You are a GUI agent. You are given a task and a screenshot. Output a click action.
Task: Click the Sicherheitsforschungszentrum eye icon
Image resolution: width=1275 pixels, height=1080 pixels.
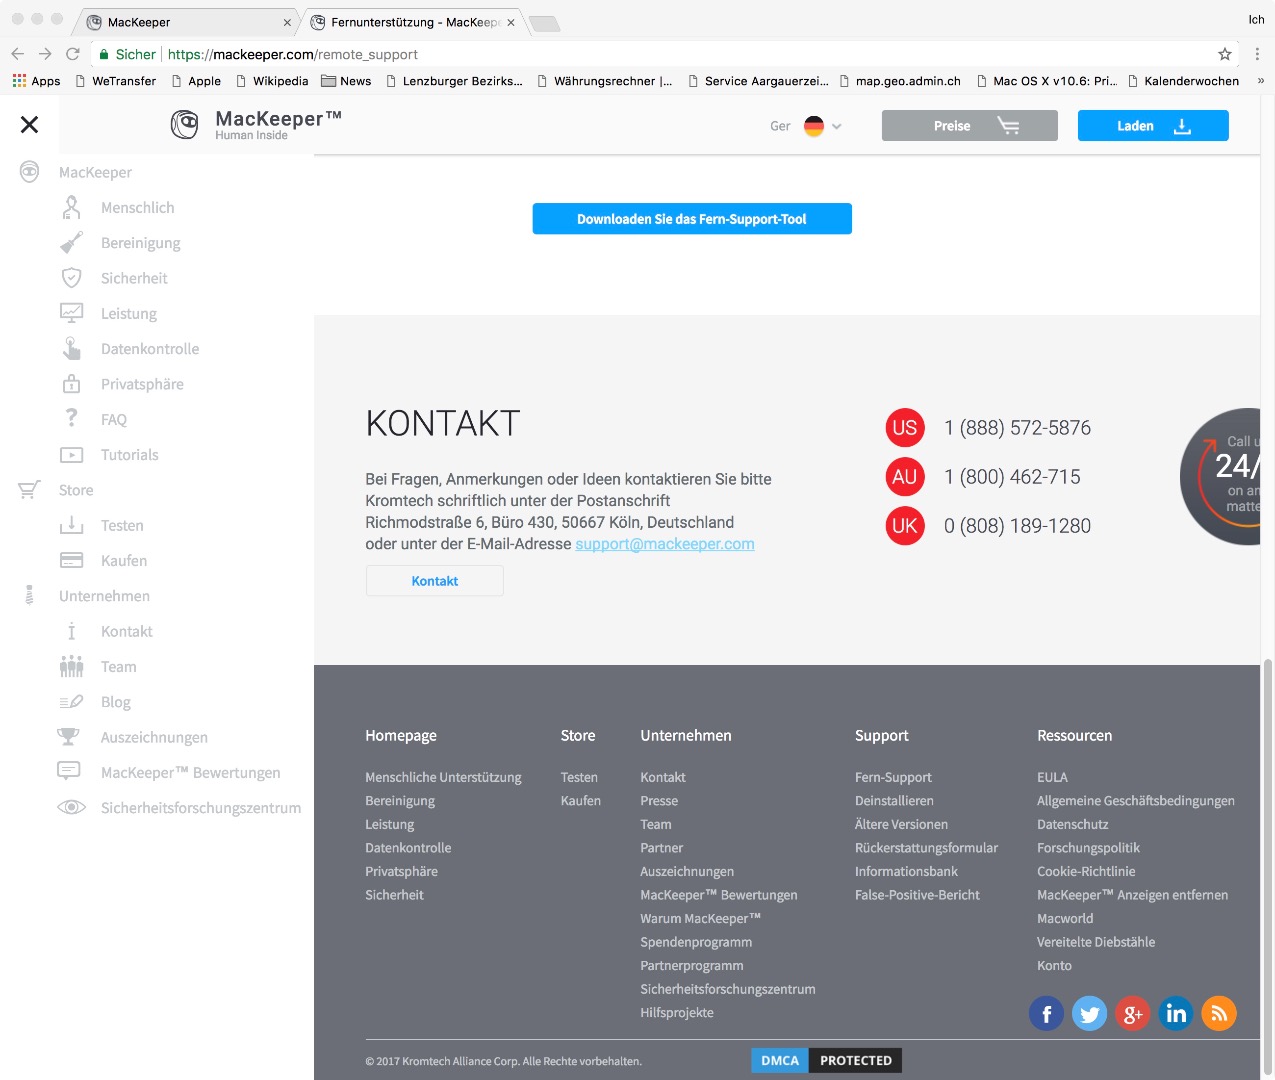tap(71, 807)
